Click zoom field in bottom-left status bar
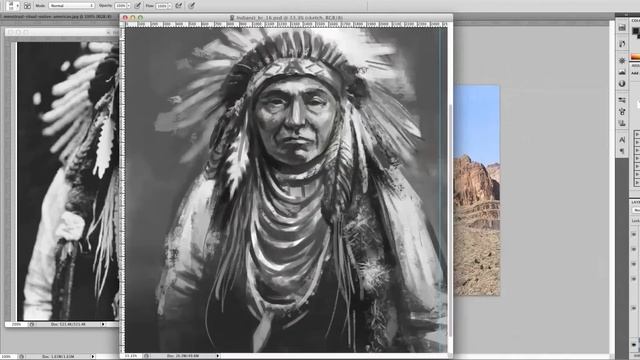Image resolution: width=640 pixels, height=360 pixels. pyautogui.click(x=7, y=356)
